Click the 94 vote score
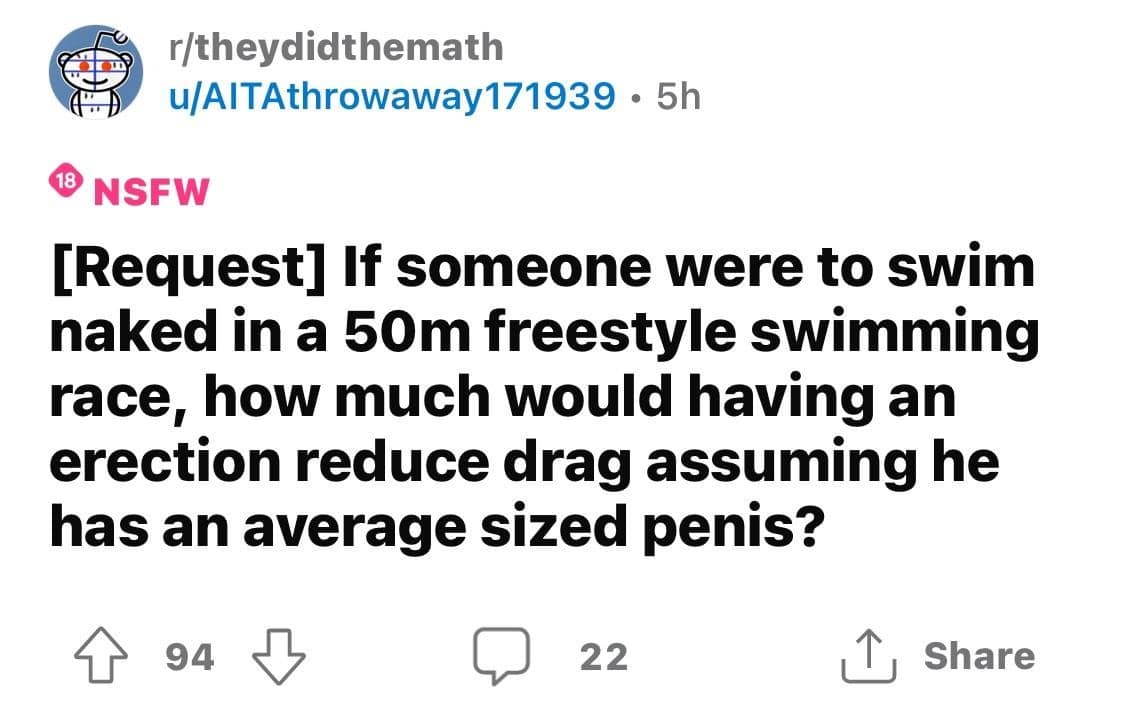 188,657
